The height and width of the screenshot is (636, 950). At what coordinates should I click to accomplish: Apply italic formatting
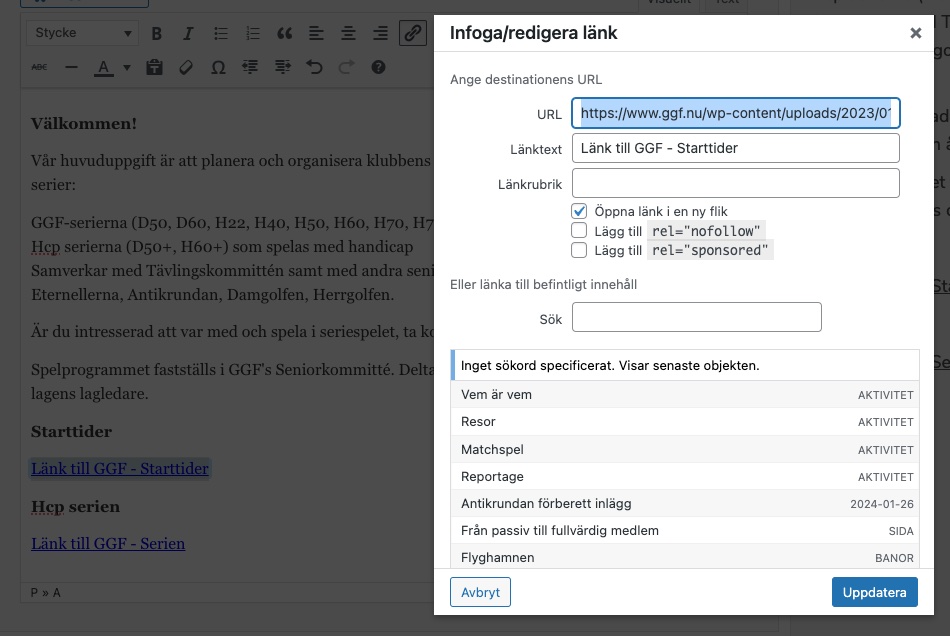tap(188, 34)
